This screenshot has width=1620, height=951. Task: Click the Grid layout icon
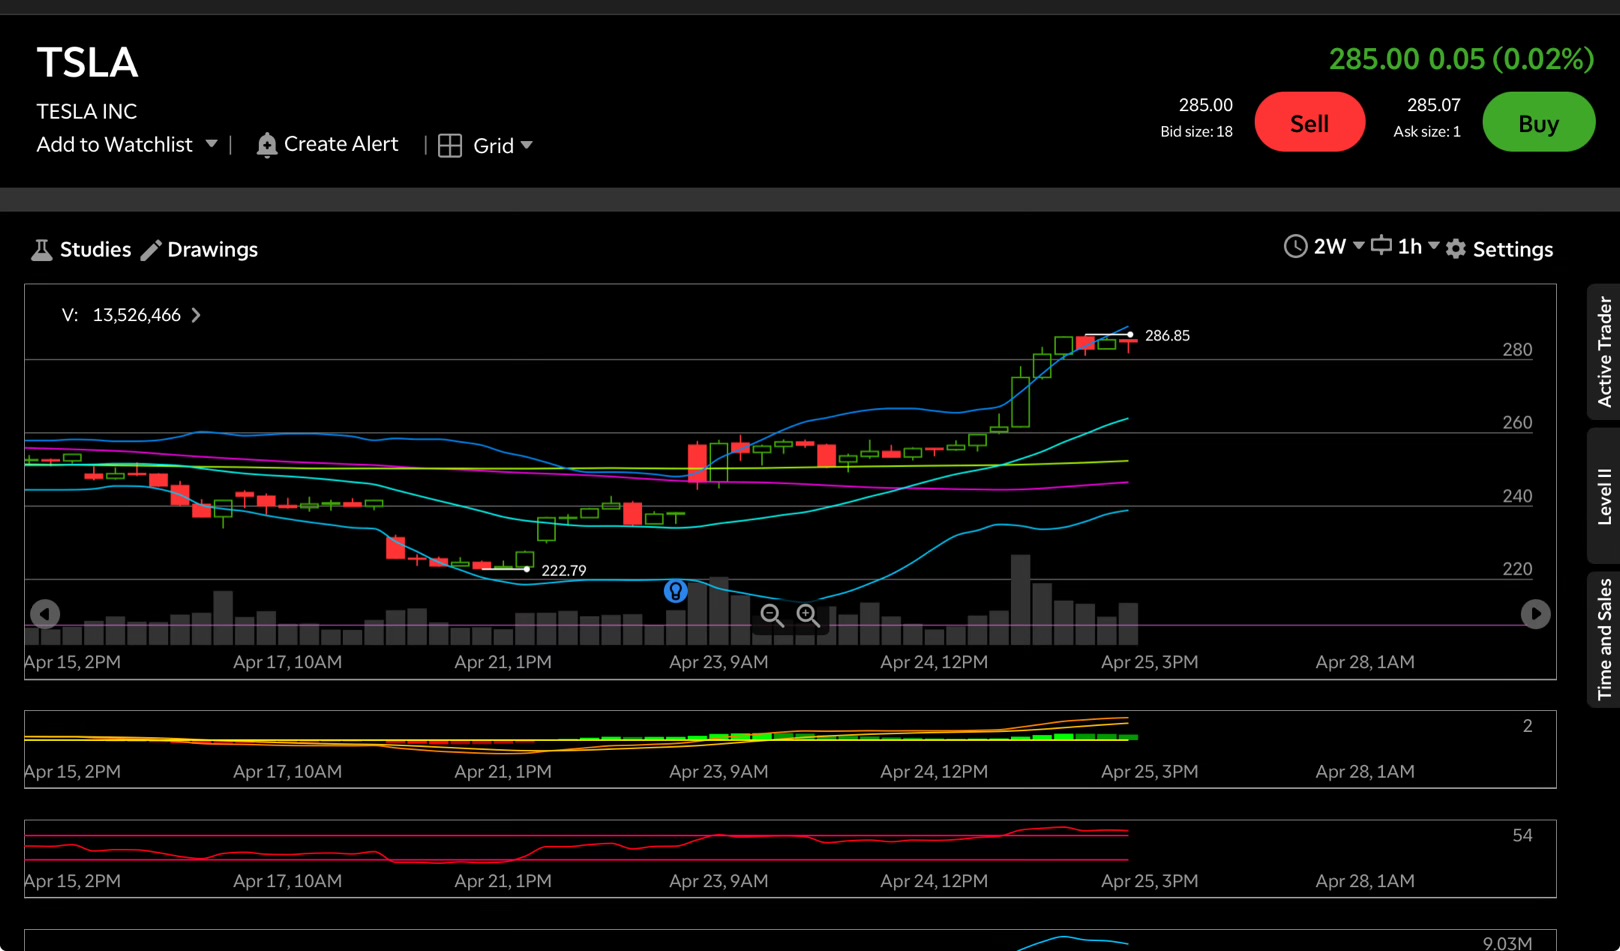[x=450, y=146]
